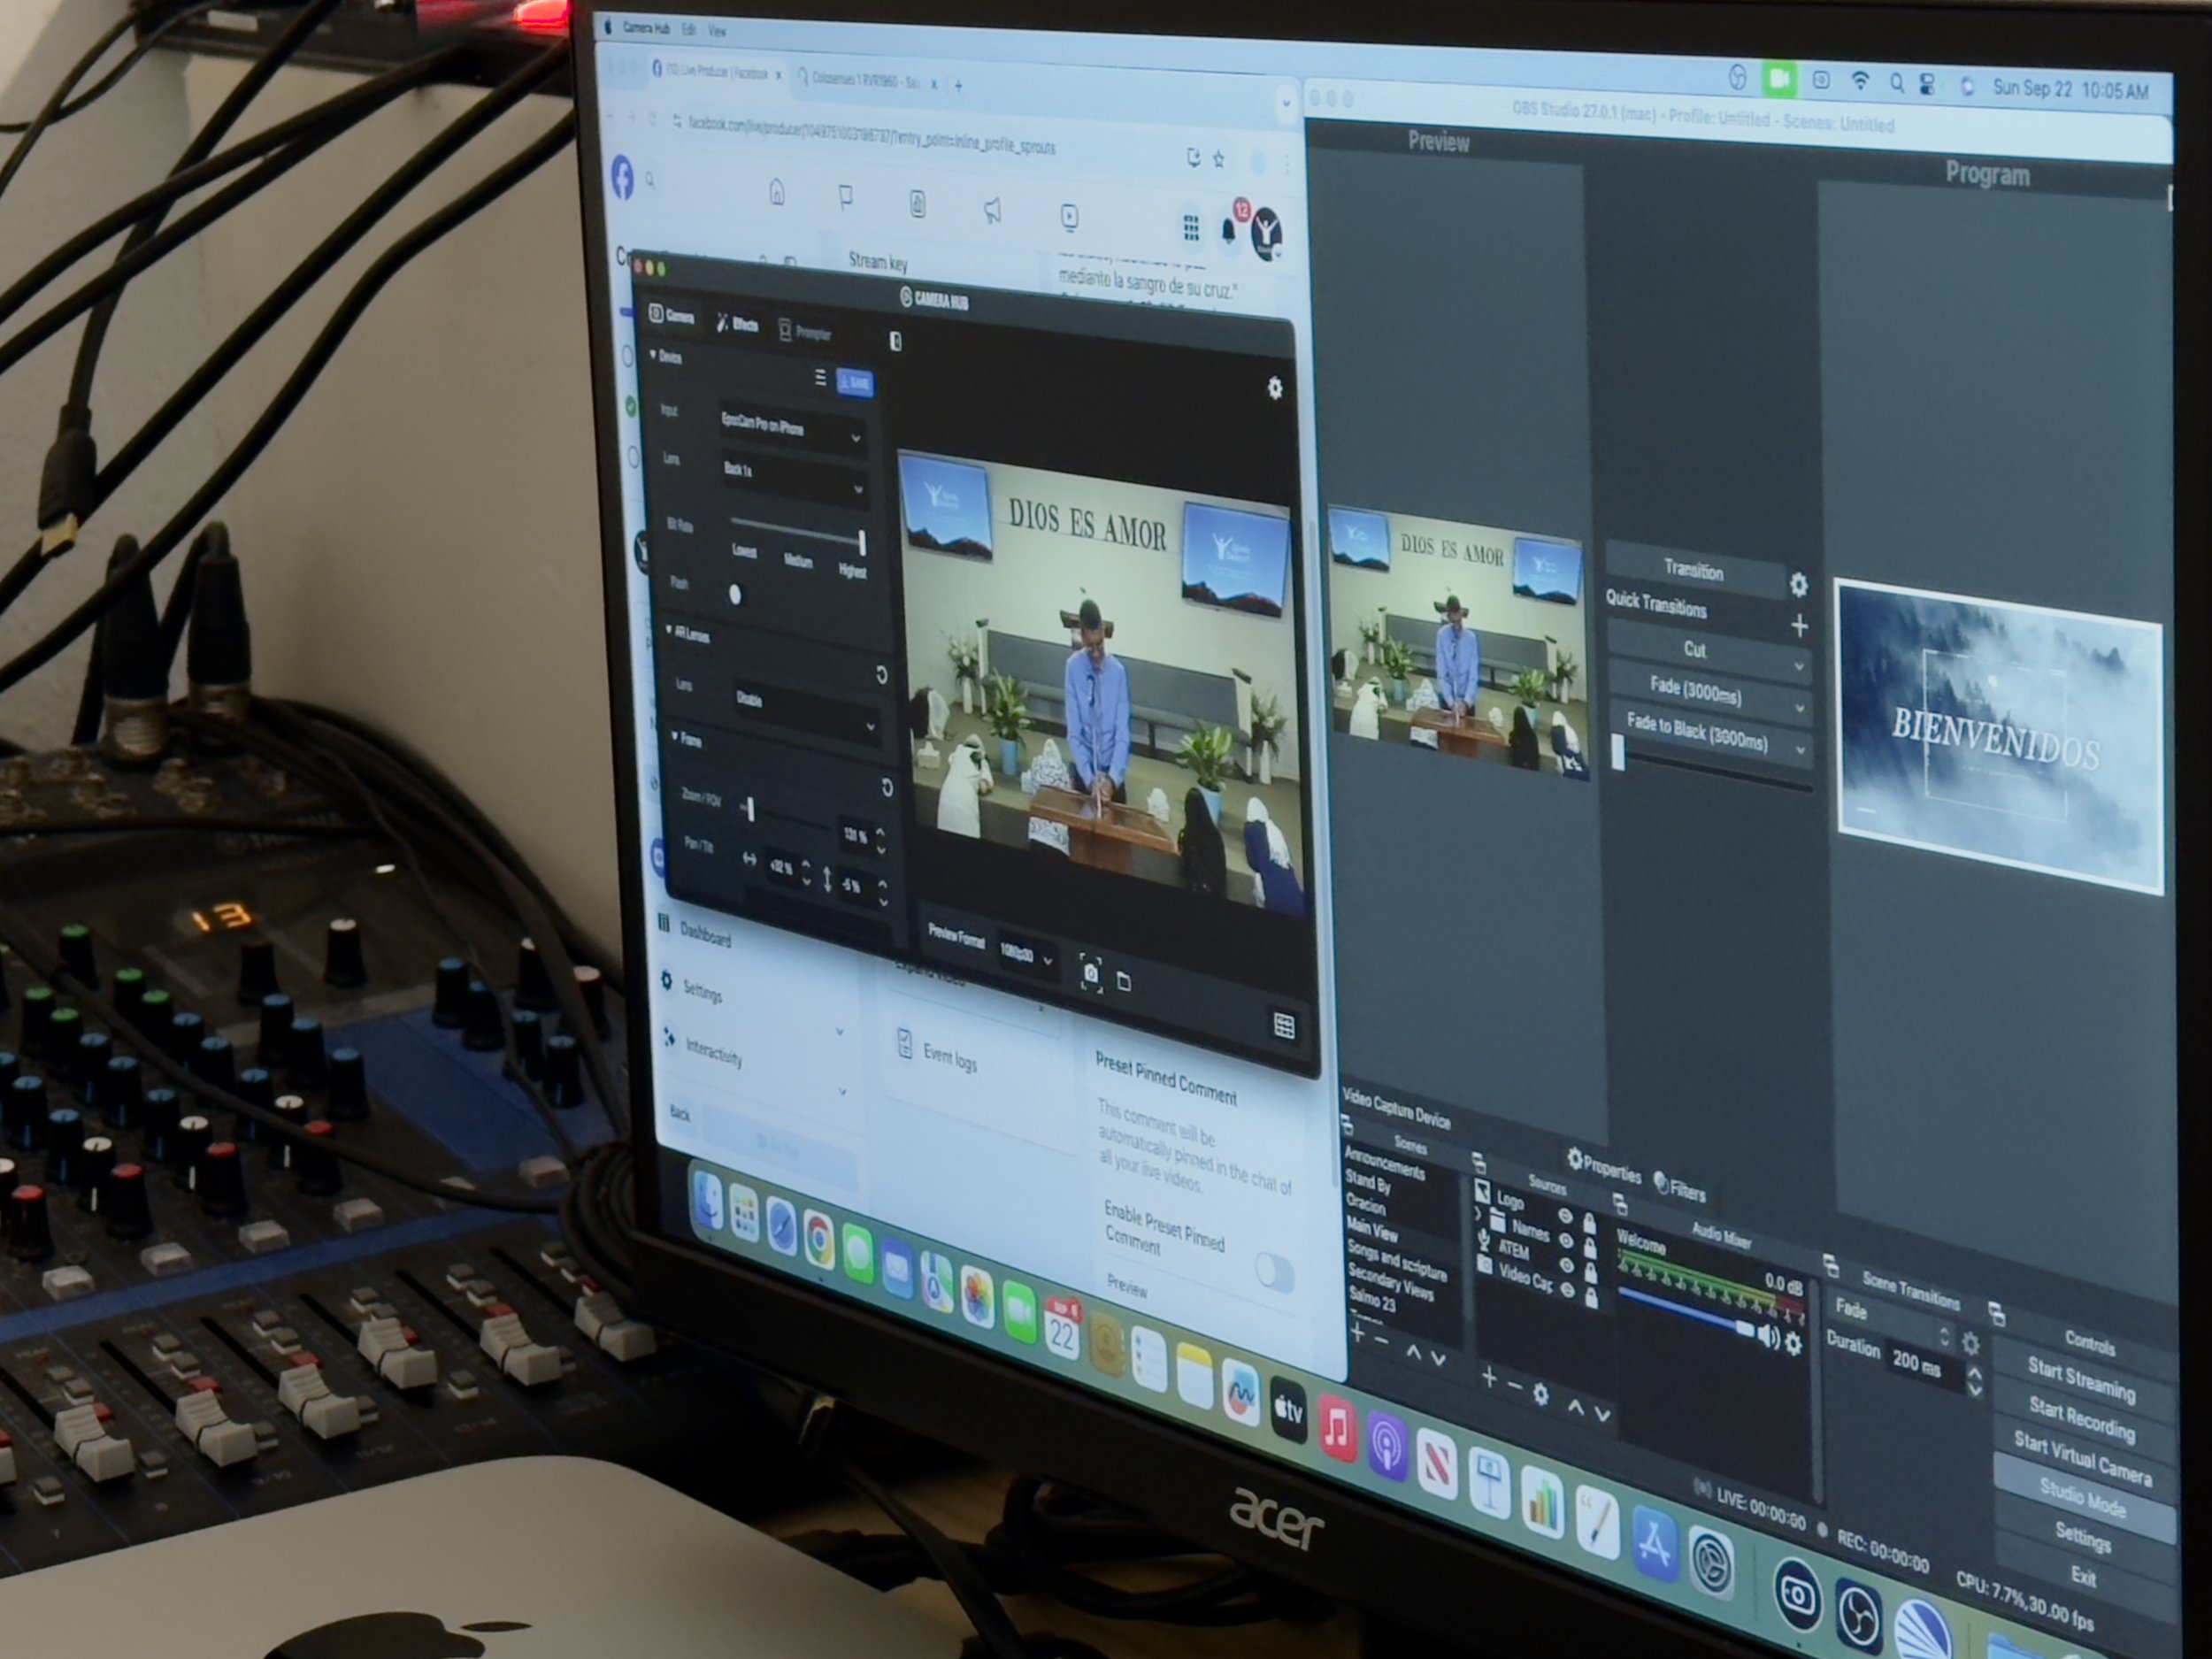Add a quick transition with the plus icon
2212x1659 pixels.
(x=1799, y=626)
